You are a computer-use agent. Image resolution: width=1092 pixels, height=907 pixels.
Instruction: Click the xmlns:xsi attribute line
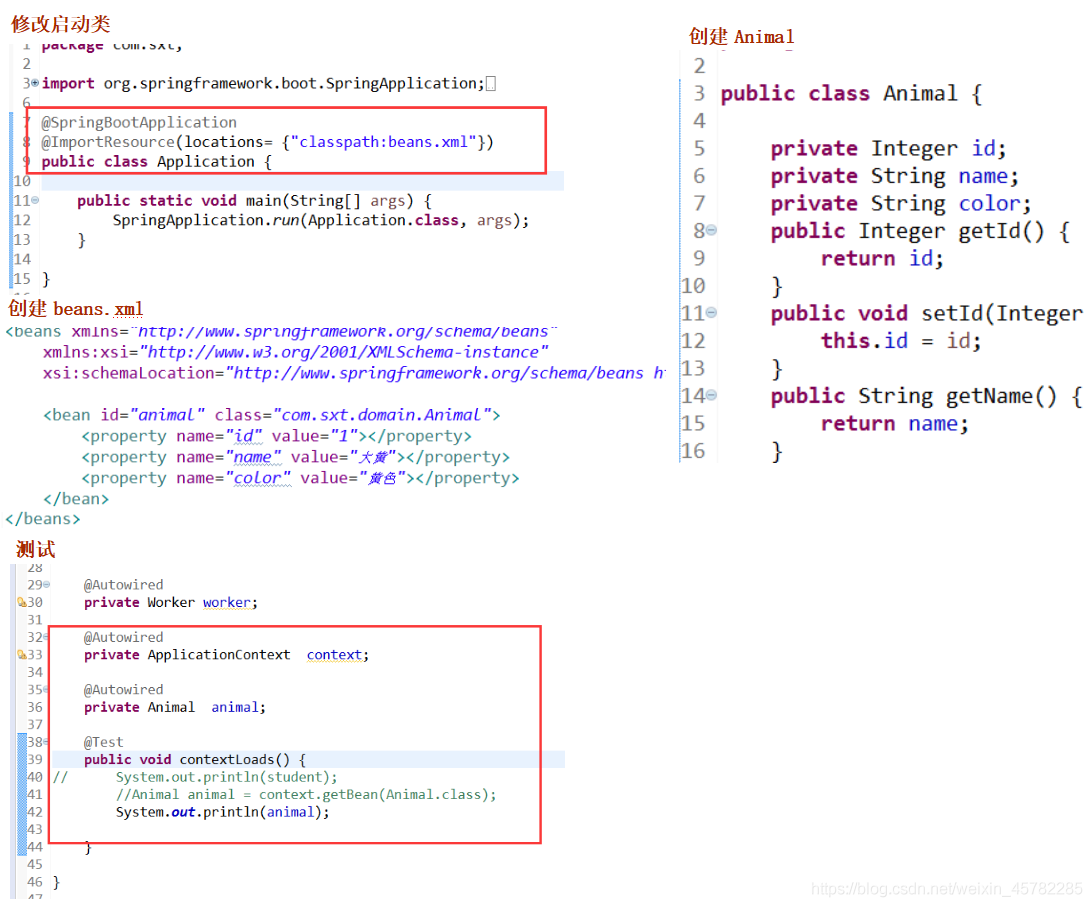pyautogui.click(x=296, y=352)
